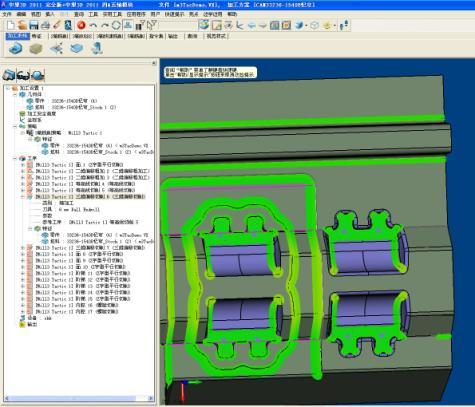This screenshot has width=475, height=407.
Task: Click the tree panel horizontal scrollbar
Action: point(78,398)
